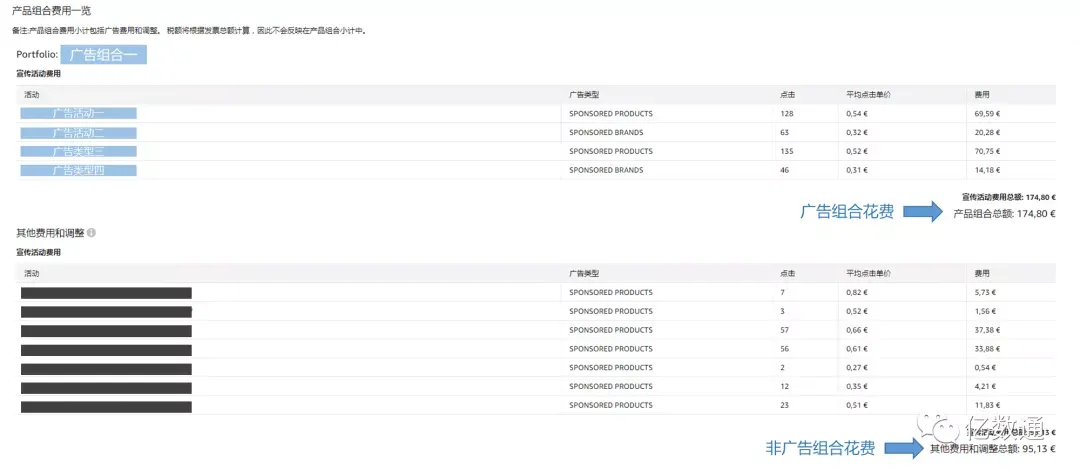This screenshot has height=476, width=1080.
Task: Click the blue arrow next to 广告组合花费
Action: [x=924, y=212]
